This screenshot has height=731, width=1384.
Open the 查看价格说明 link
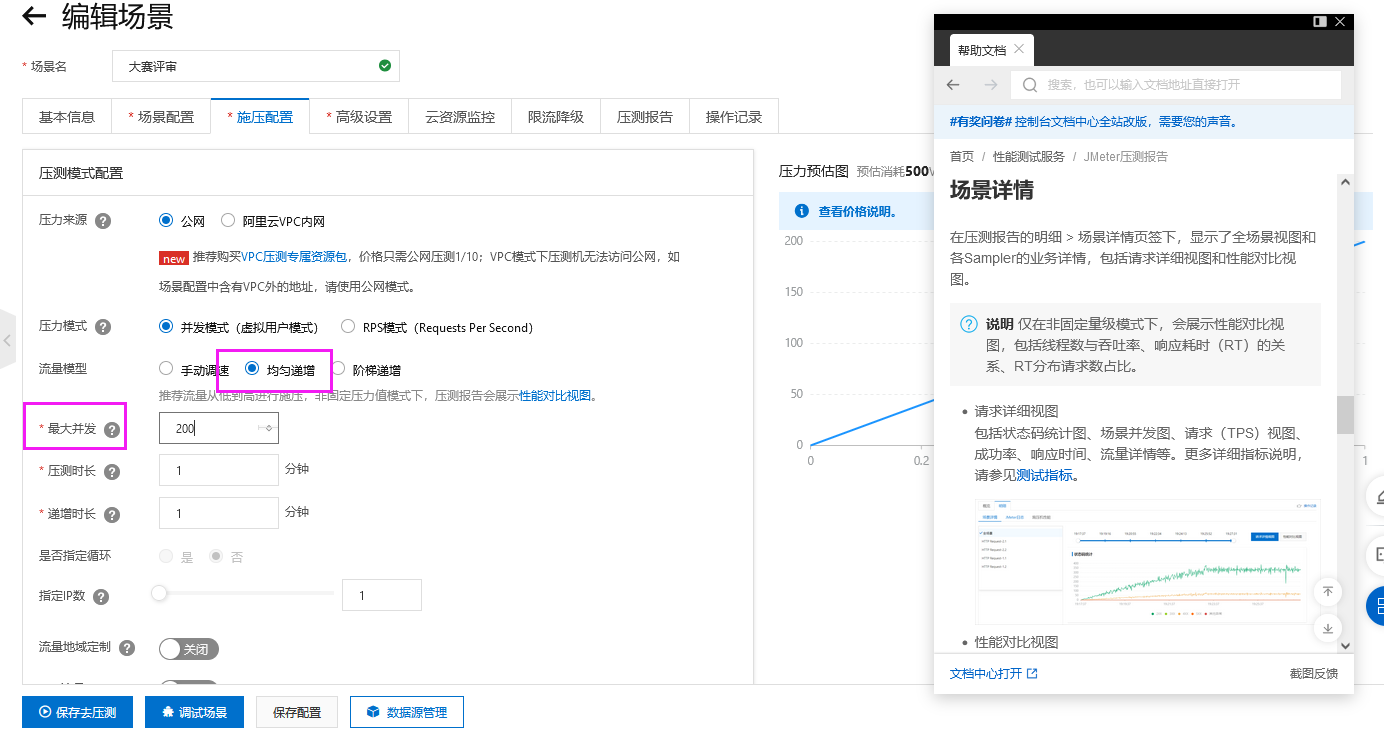[x=857, y=211]
